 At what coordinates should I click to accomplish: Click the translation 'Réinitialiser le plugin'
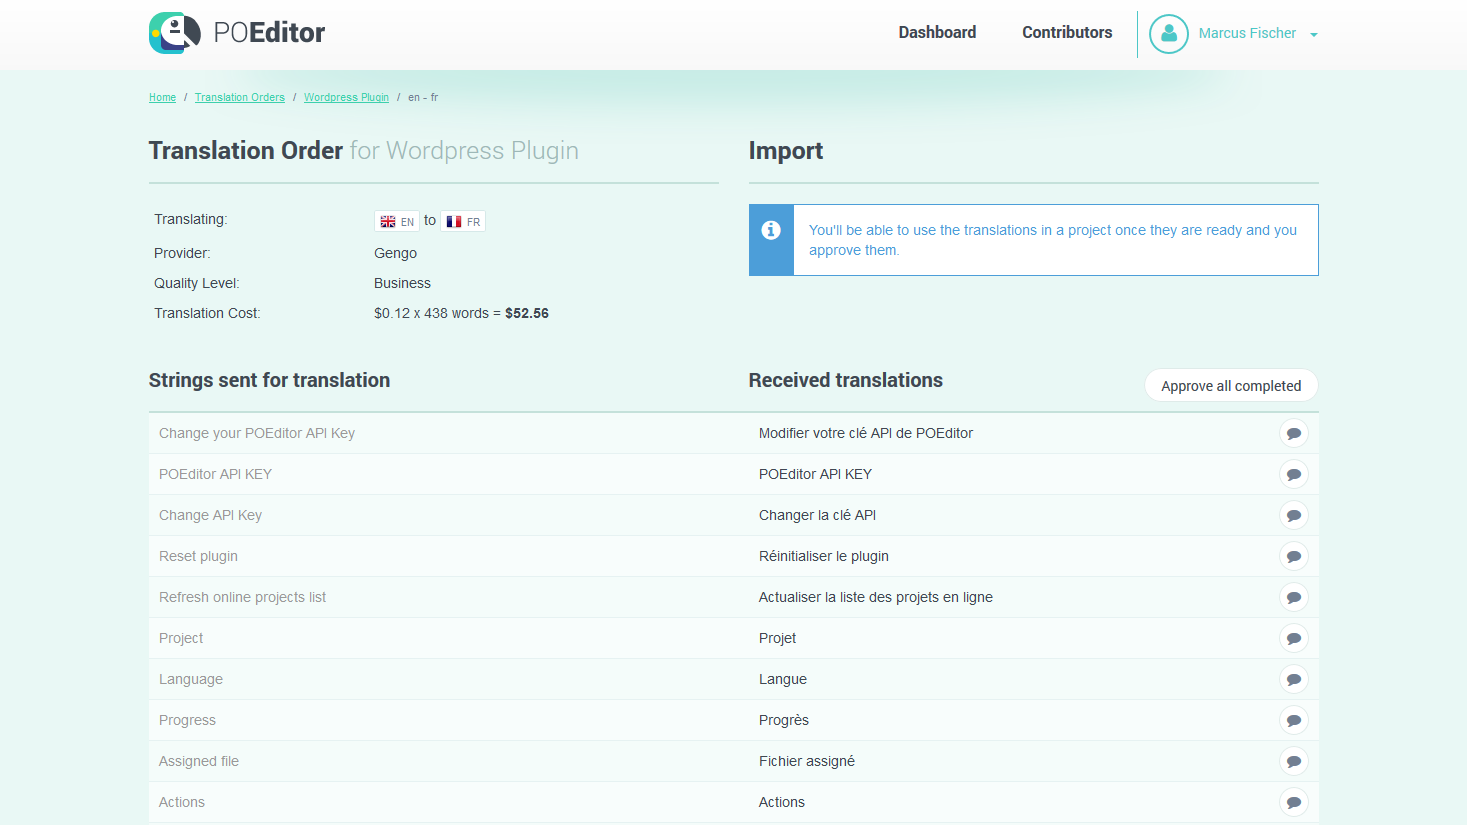pos(824,556)
